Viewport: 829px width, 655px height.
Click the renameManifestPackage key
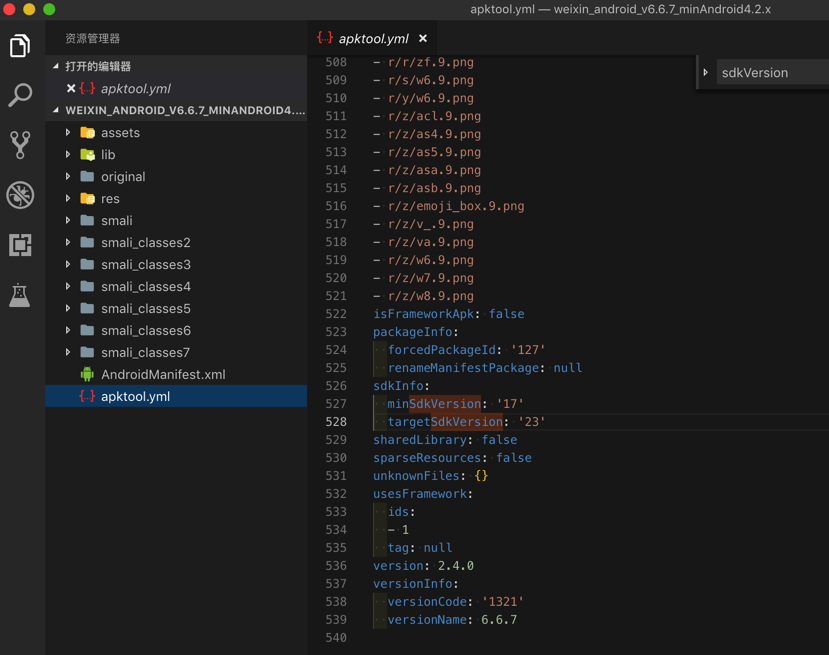[463, 368]
